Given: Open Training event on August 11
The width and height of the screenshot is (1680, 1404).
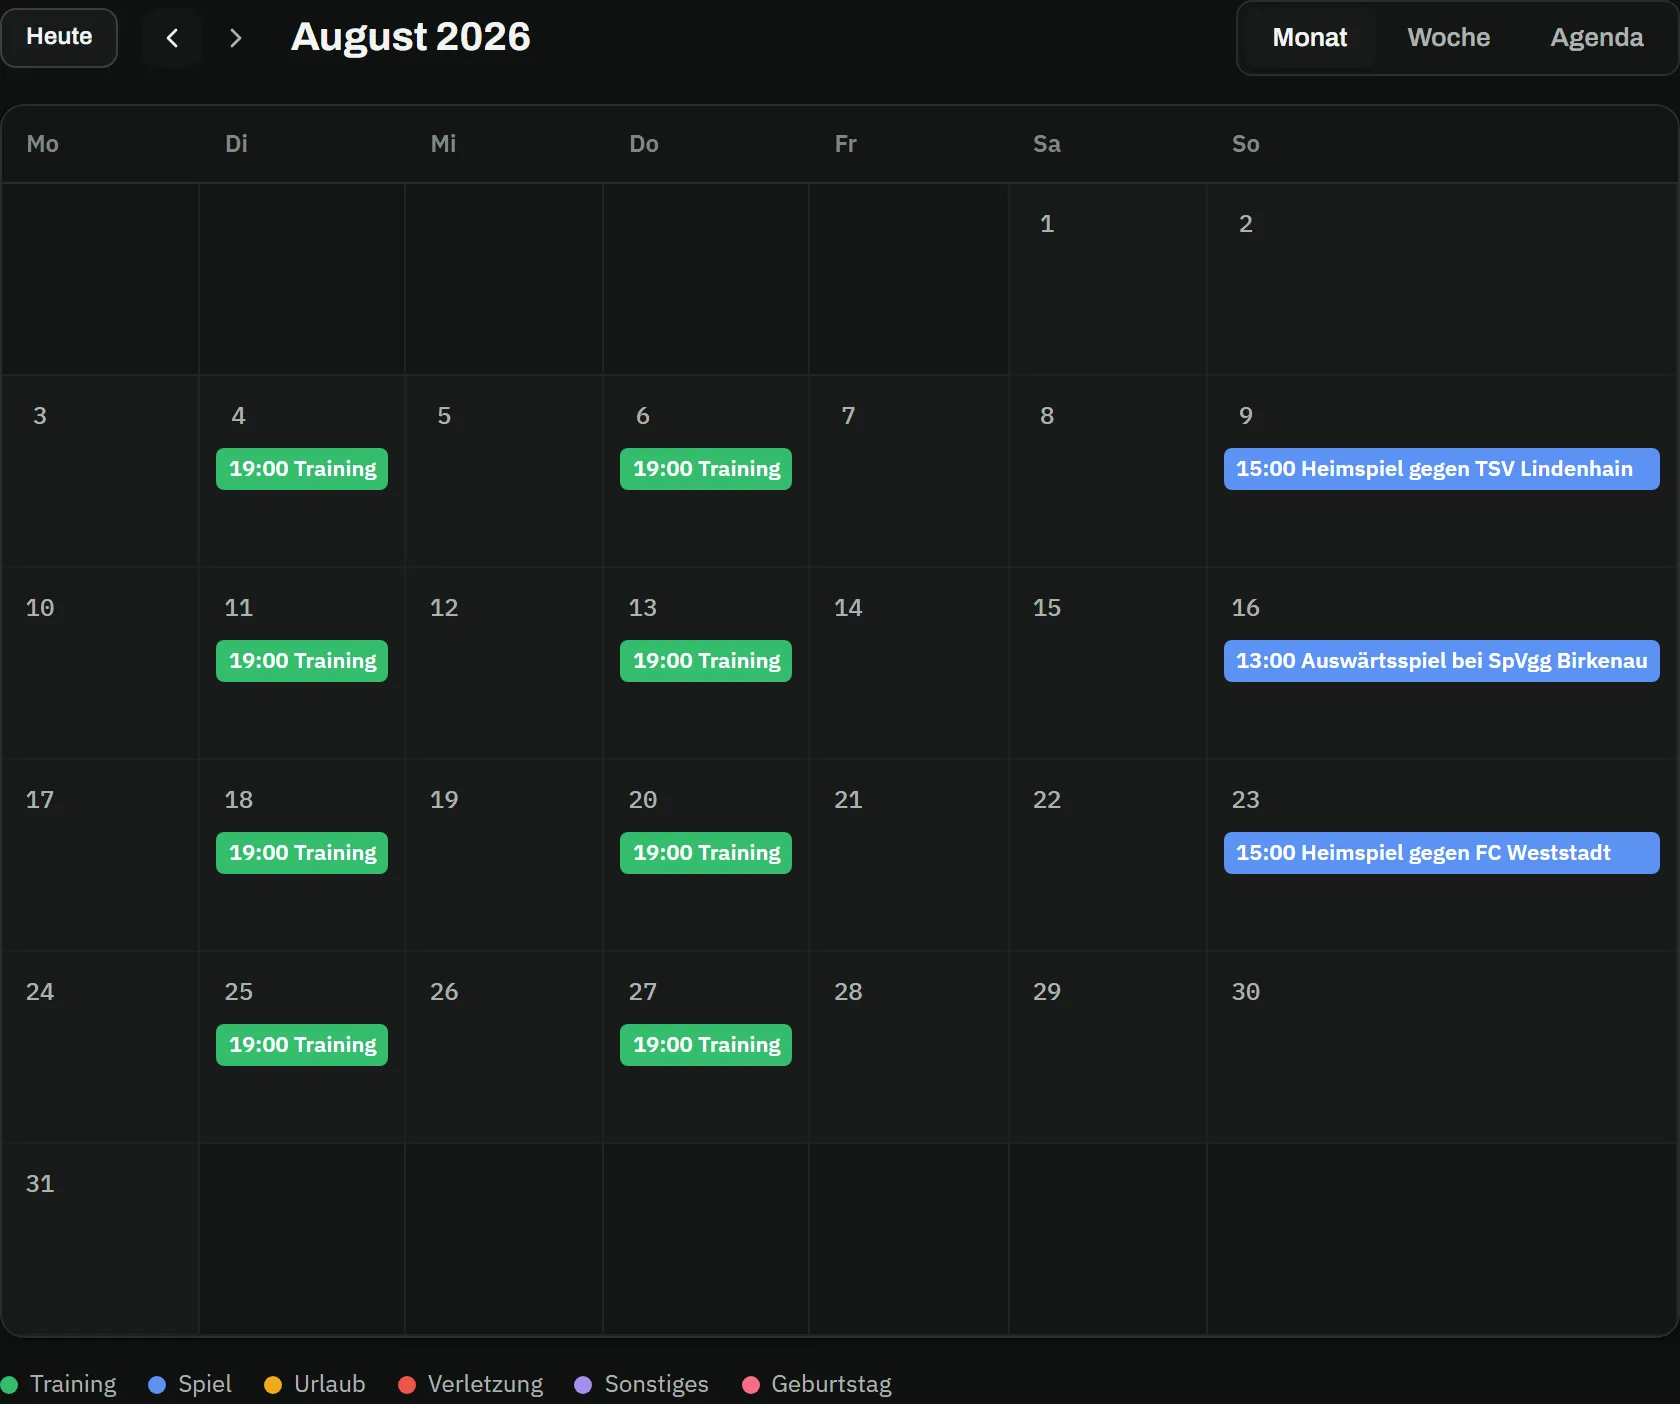Looking at the screenshot, I should tap(302, 661).
